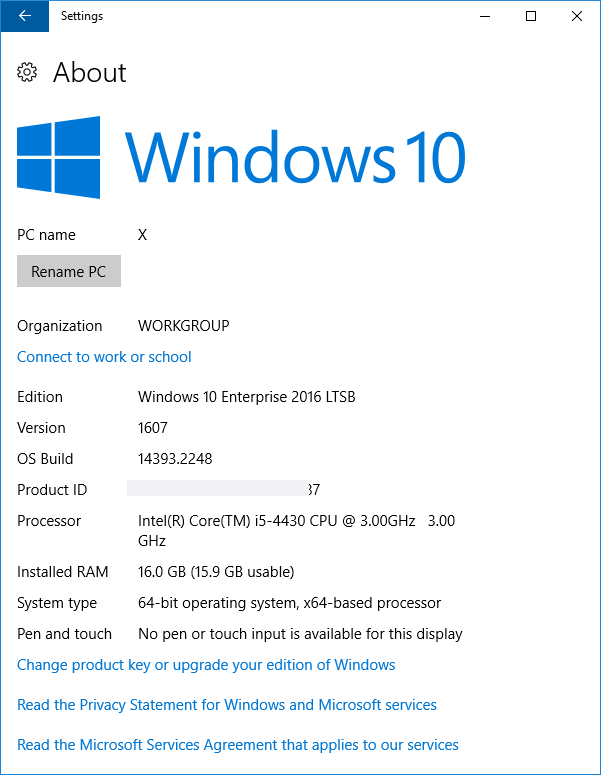The width and height of the screenshot is (601, 775).
Task: Click the WORKGROUP organization value
Action: pos(183,326)
